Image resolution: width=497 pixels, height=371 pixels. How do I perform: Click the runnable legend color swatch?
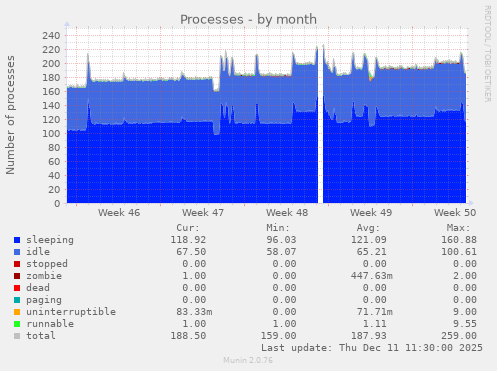[17, 324]
